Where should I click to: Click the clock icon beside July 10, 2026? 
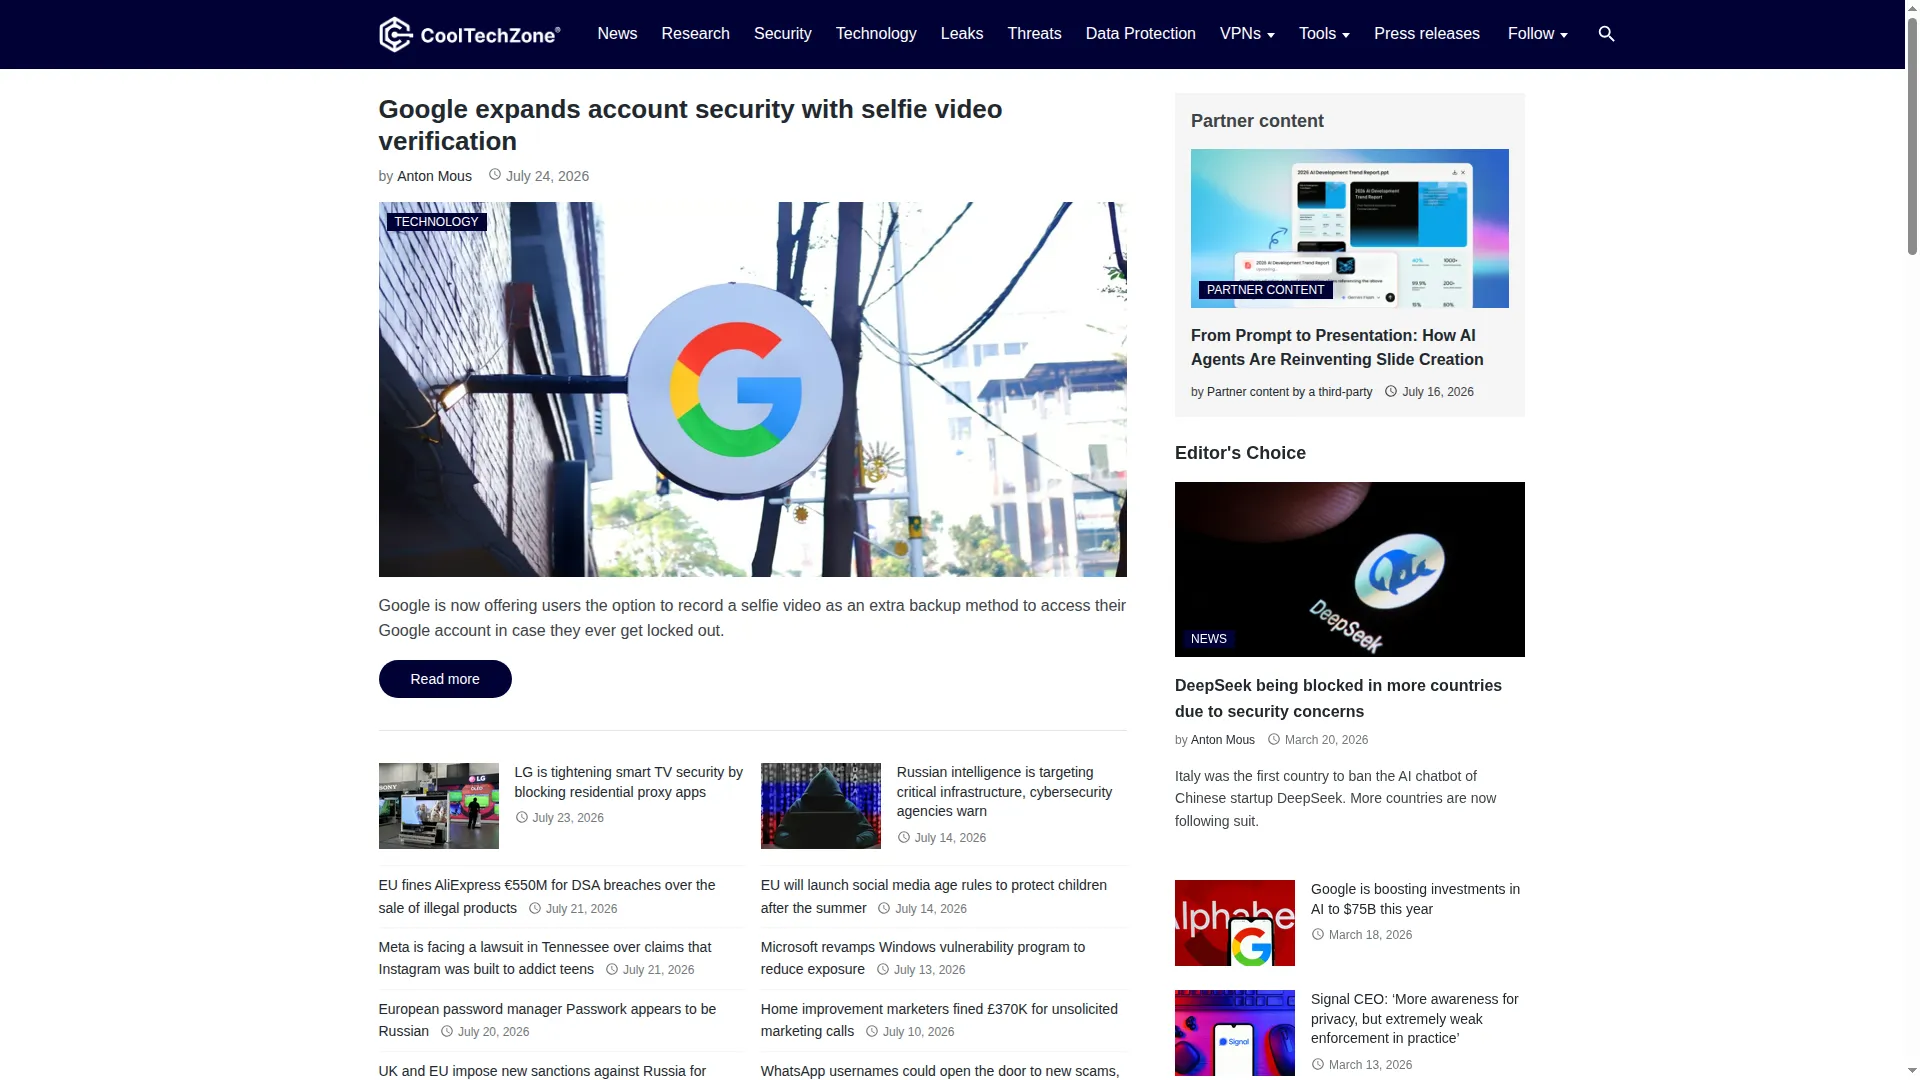pos(872,1031)
